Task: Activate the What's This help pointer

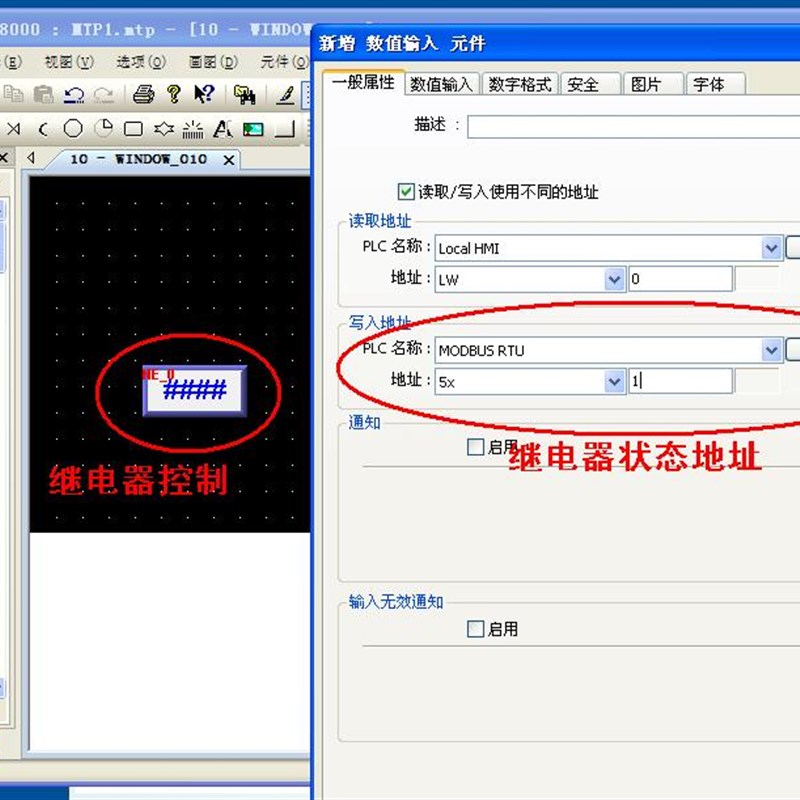Action: 204,94
